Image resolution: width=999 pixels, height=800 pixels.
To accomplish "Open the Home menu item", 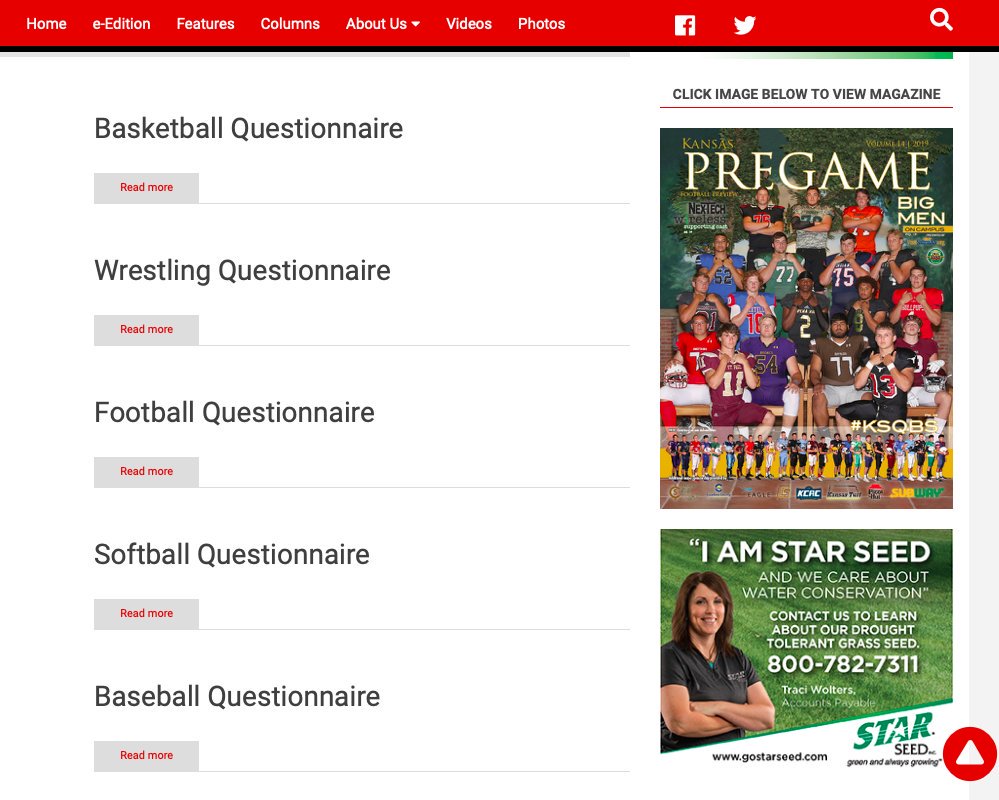I will 46,24.
